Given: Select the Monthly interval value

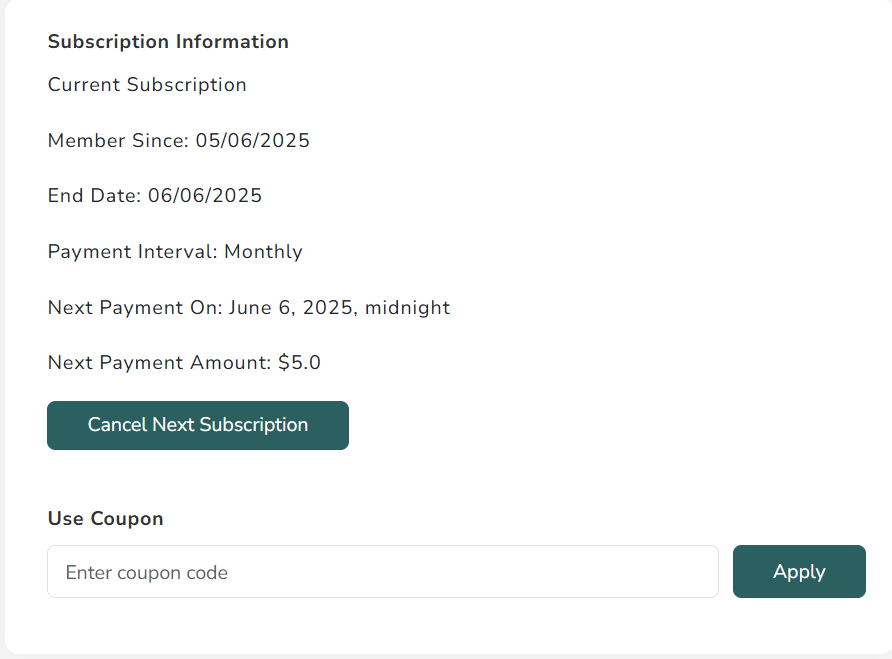Looking at the screenshot, I should point(263,252).
